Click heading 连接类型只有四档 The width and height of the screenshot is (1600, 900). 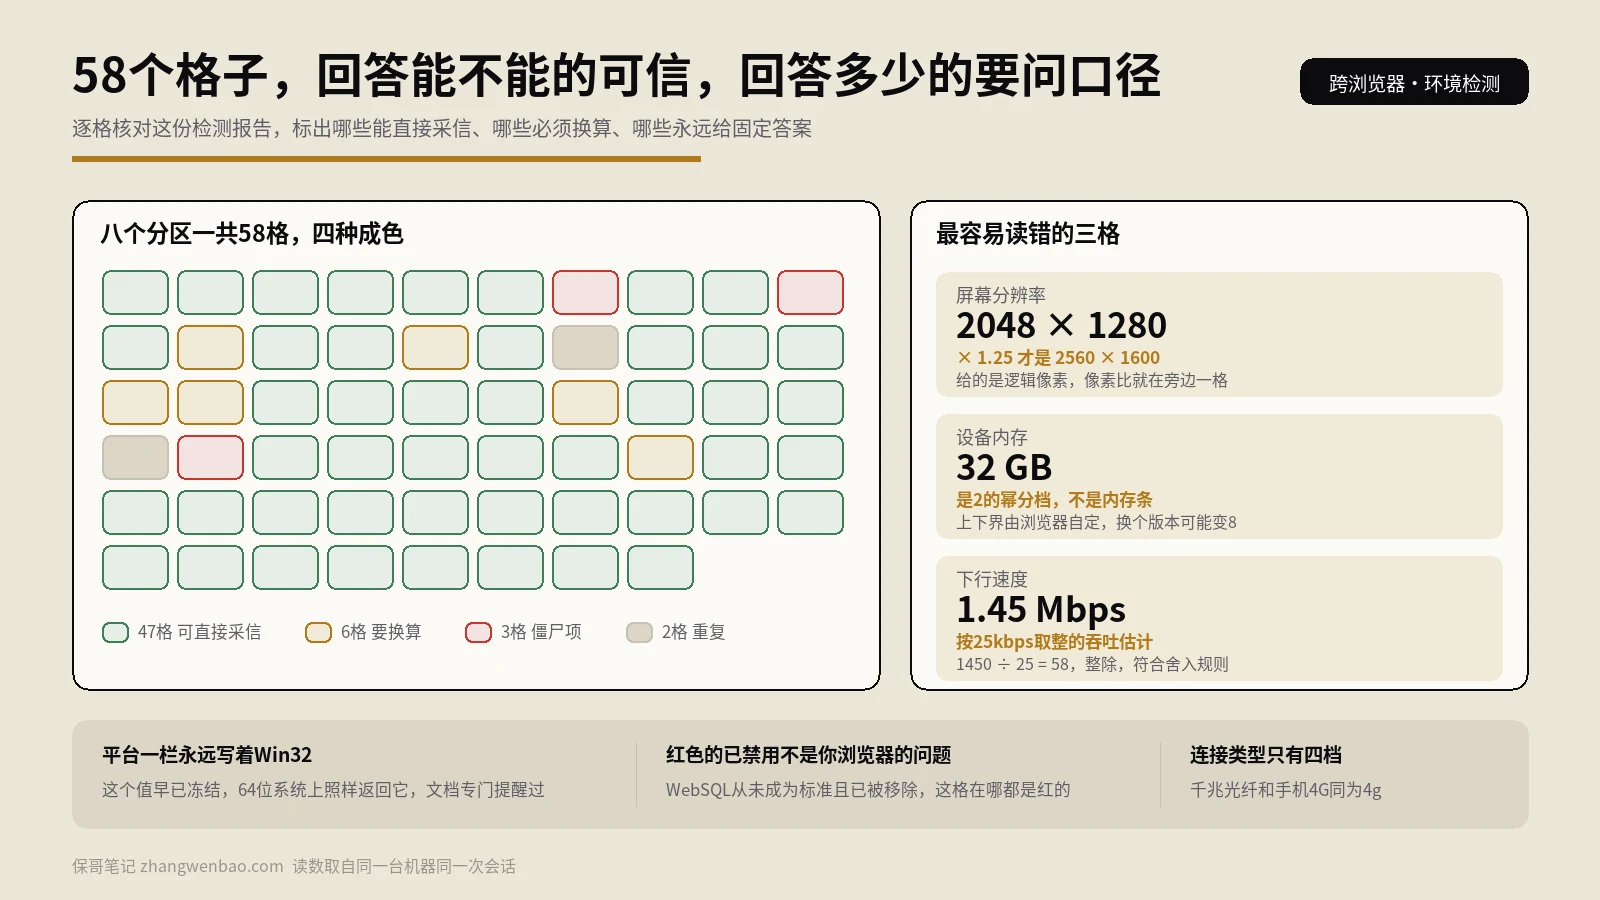[x=1266, y=755]
